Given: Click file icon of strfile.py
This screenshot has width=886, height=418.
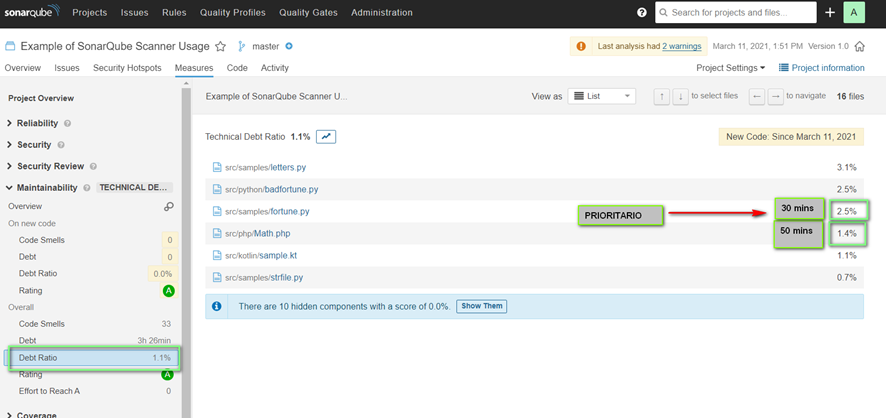Looking at the screenshot, I should 216,277.
